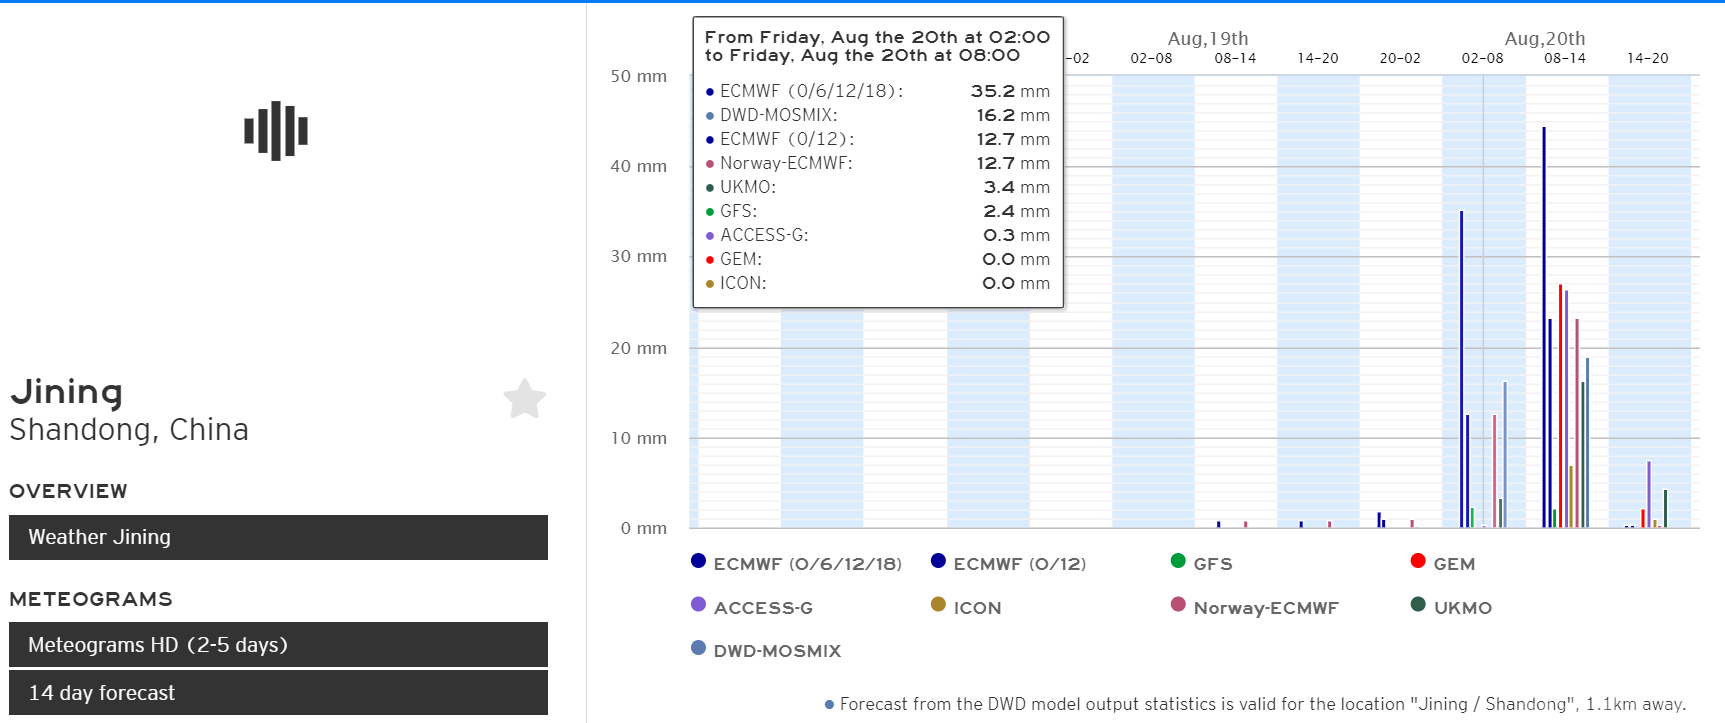The width and height of the screenshot is (1725, 723).
Task: Click the tooltip GEM 0.0 mm row
Action: (x=878, y=259)
